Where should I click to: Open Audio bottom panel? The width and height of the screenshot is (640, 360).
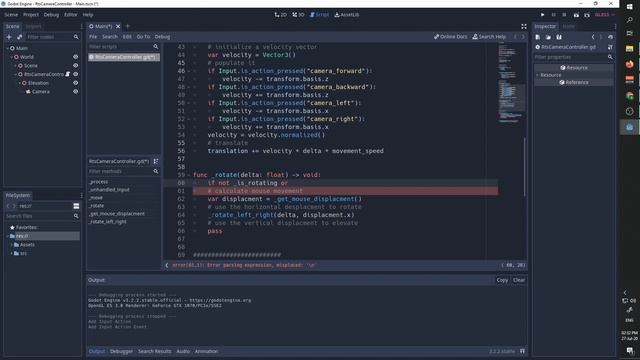pos(183,351)
